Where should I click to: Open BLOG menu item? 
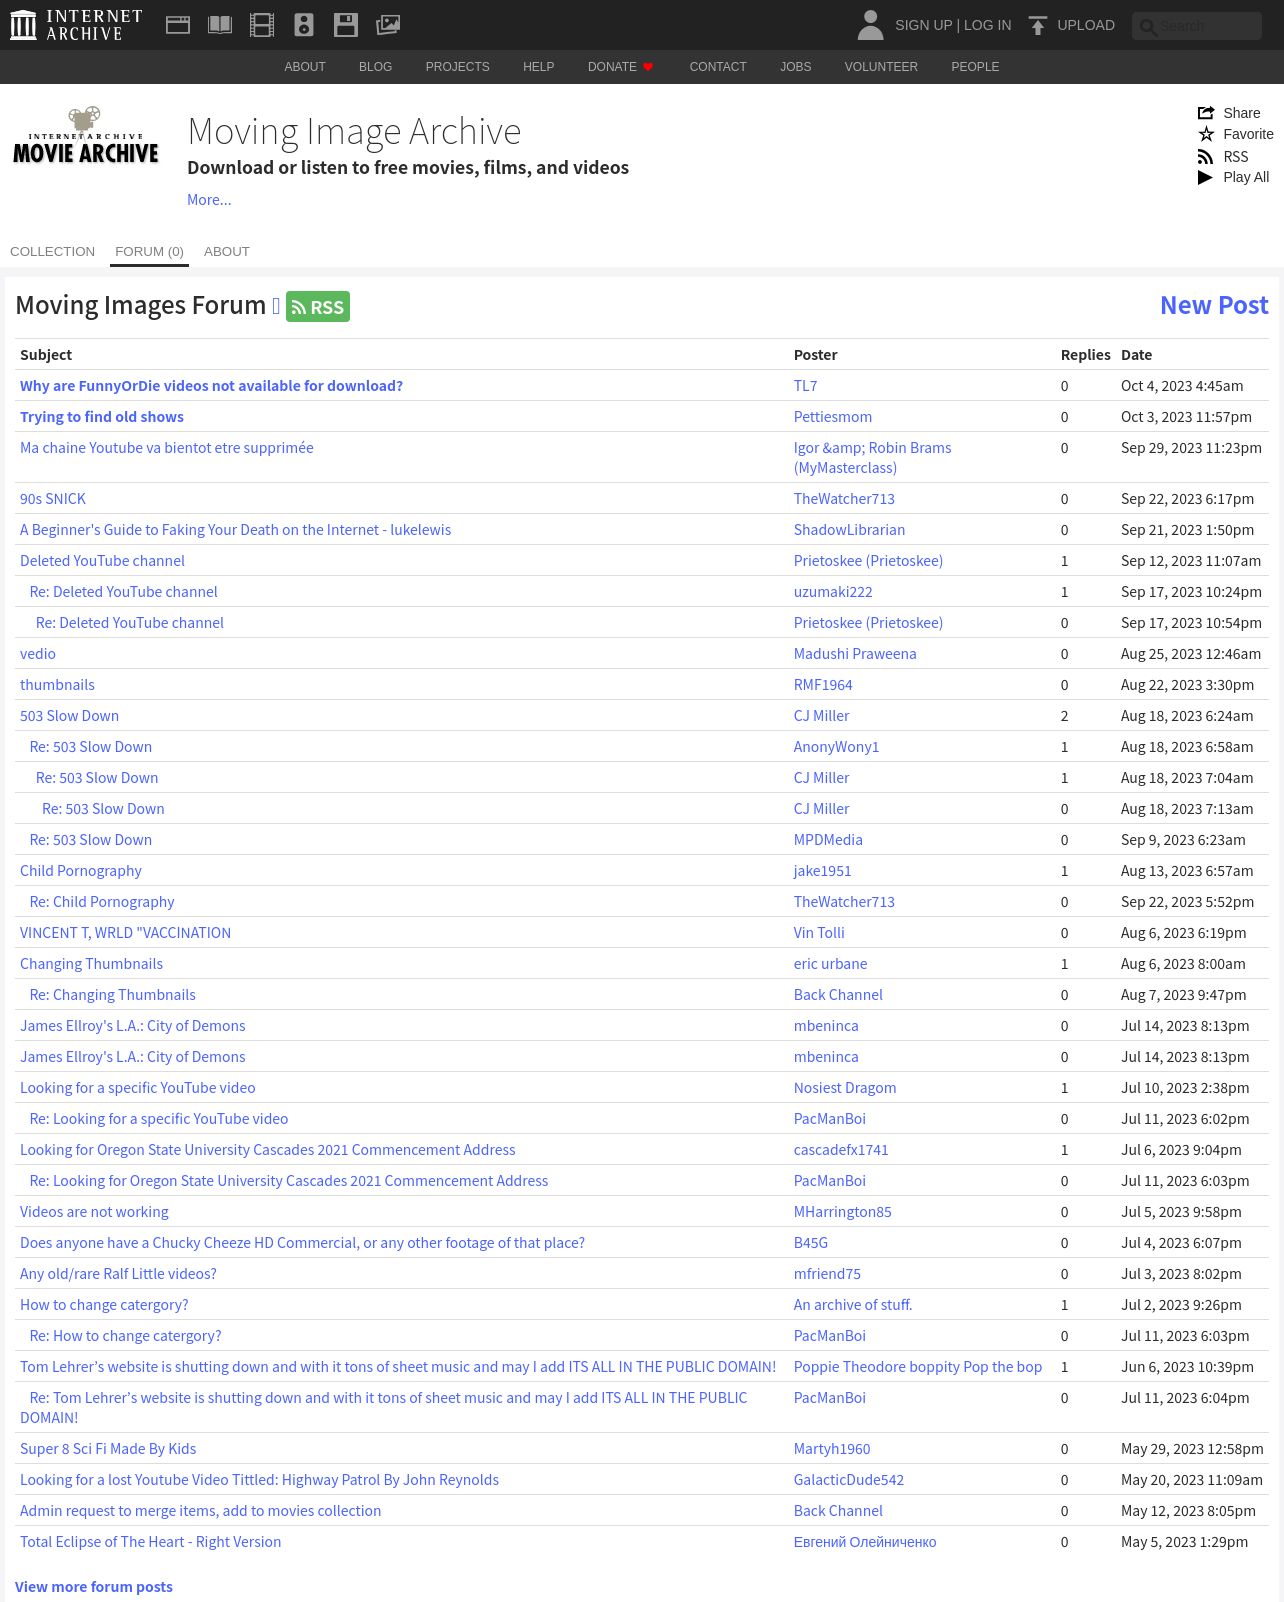point(375,67)
